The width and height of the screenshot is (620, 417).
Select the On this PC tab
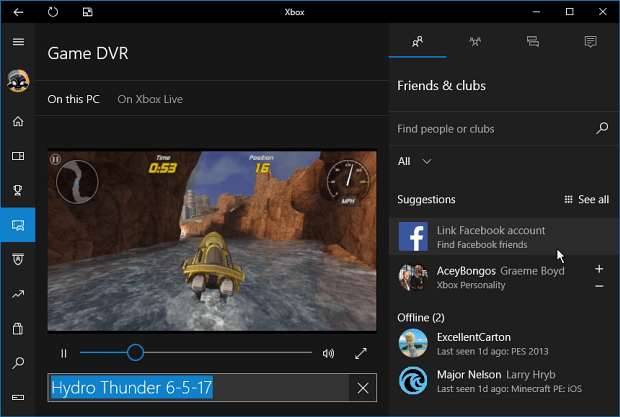coord(74,99)
